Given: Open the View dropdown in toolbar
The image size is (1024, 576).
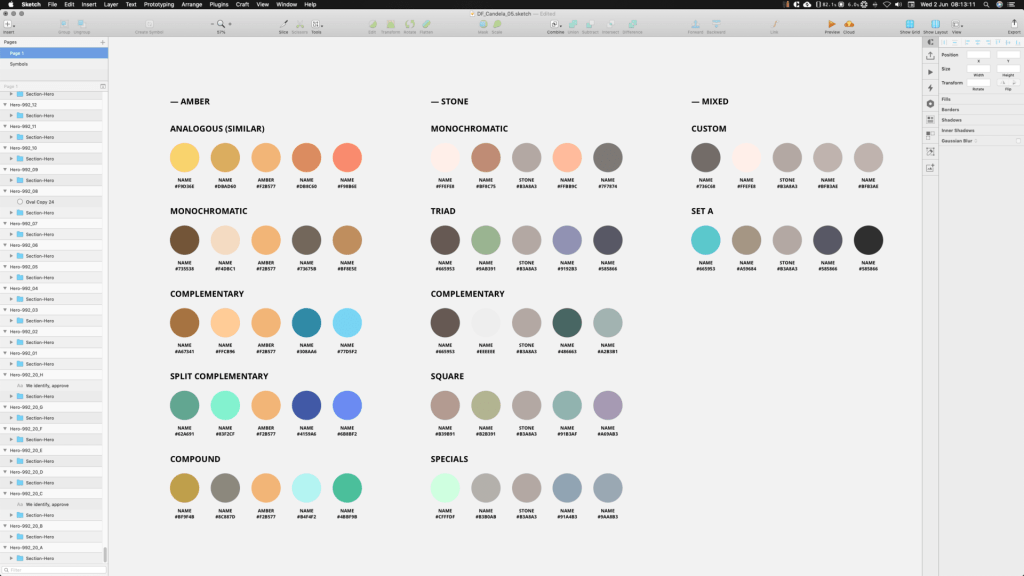Looking at the screenshot, I should tap(957, 25).
